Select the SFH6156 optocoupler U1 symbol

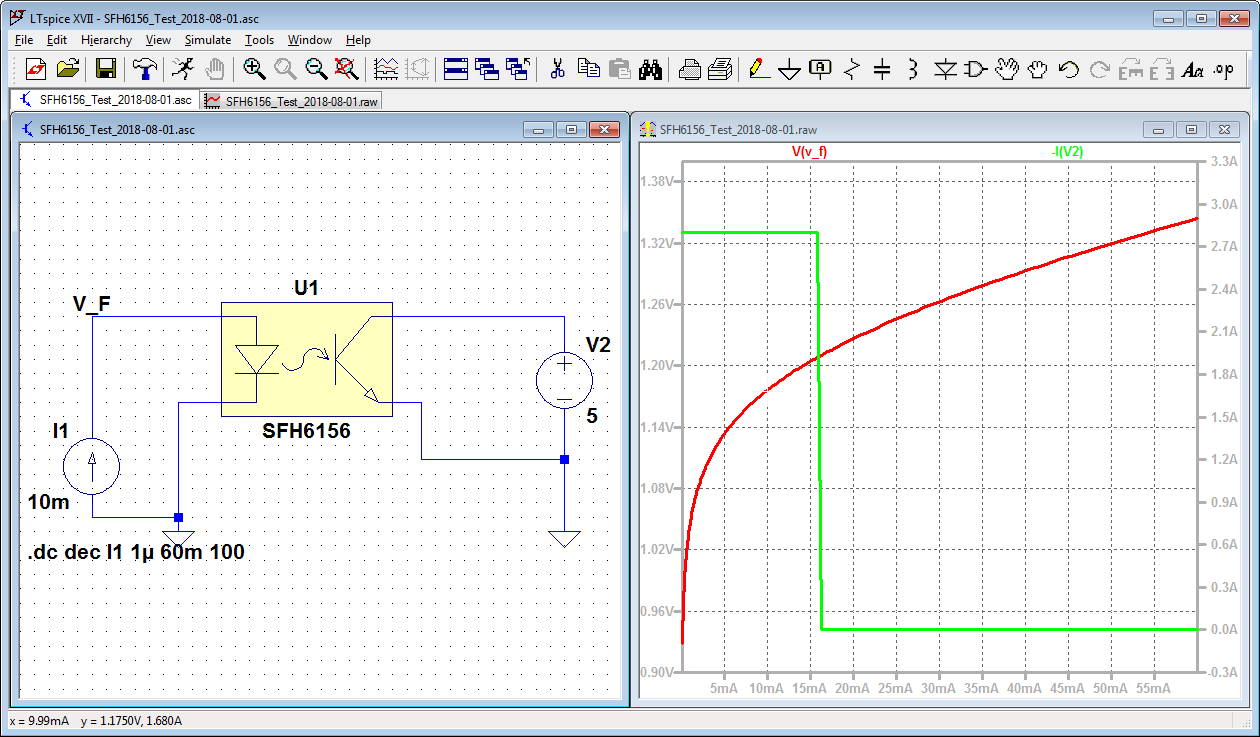click(306, 358)
